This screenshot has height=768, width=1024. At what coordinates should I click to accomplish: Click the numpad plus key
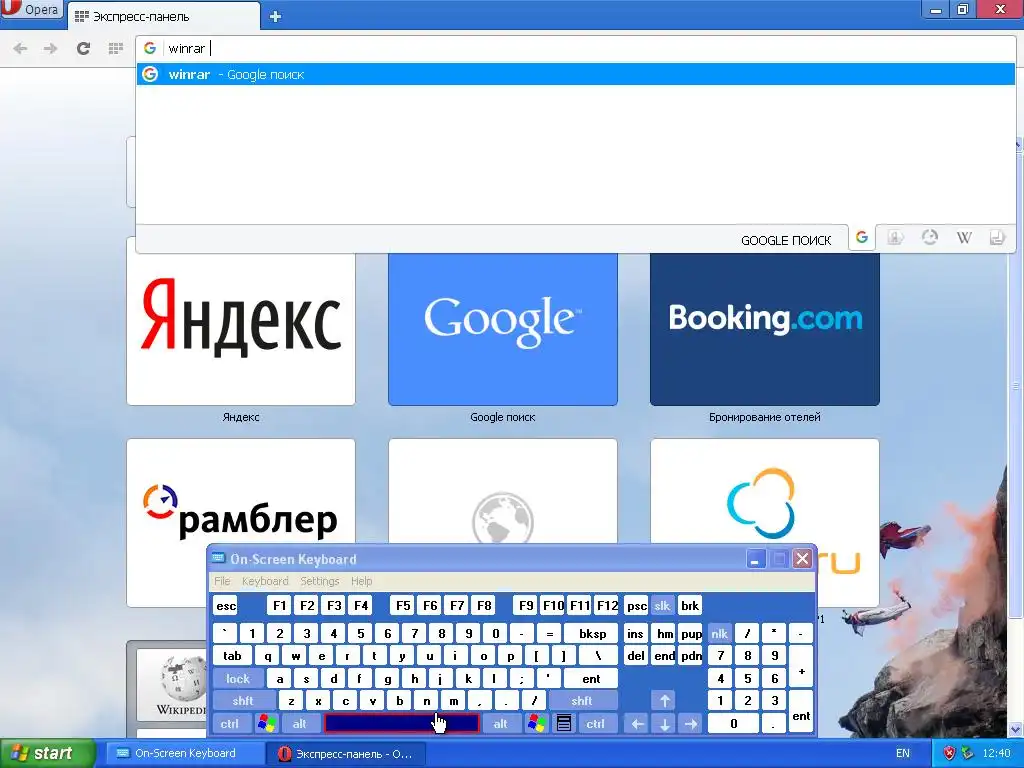(x=801, y=667)
